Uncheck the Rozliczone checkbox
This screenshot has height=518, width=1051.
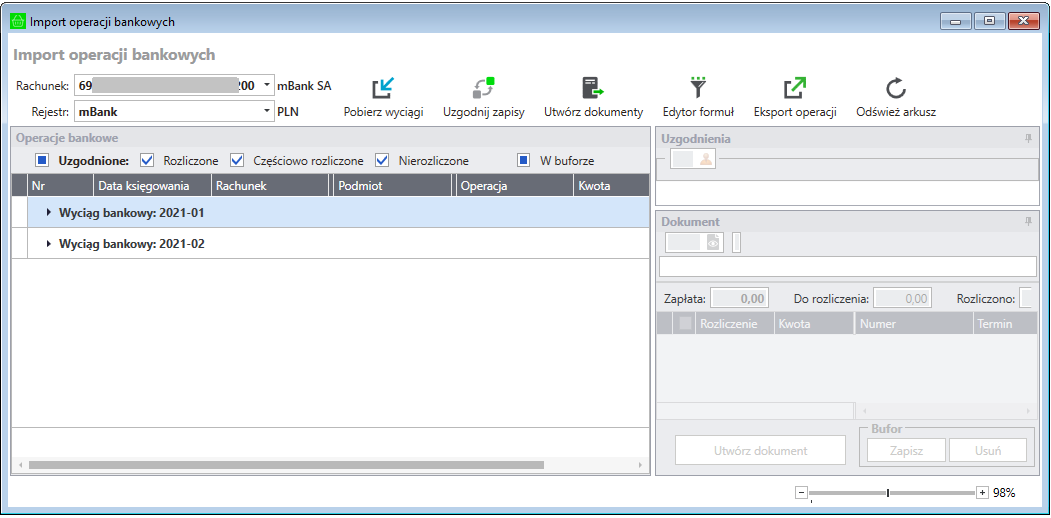[147, 160]
